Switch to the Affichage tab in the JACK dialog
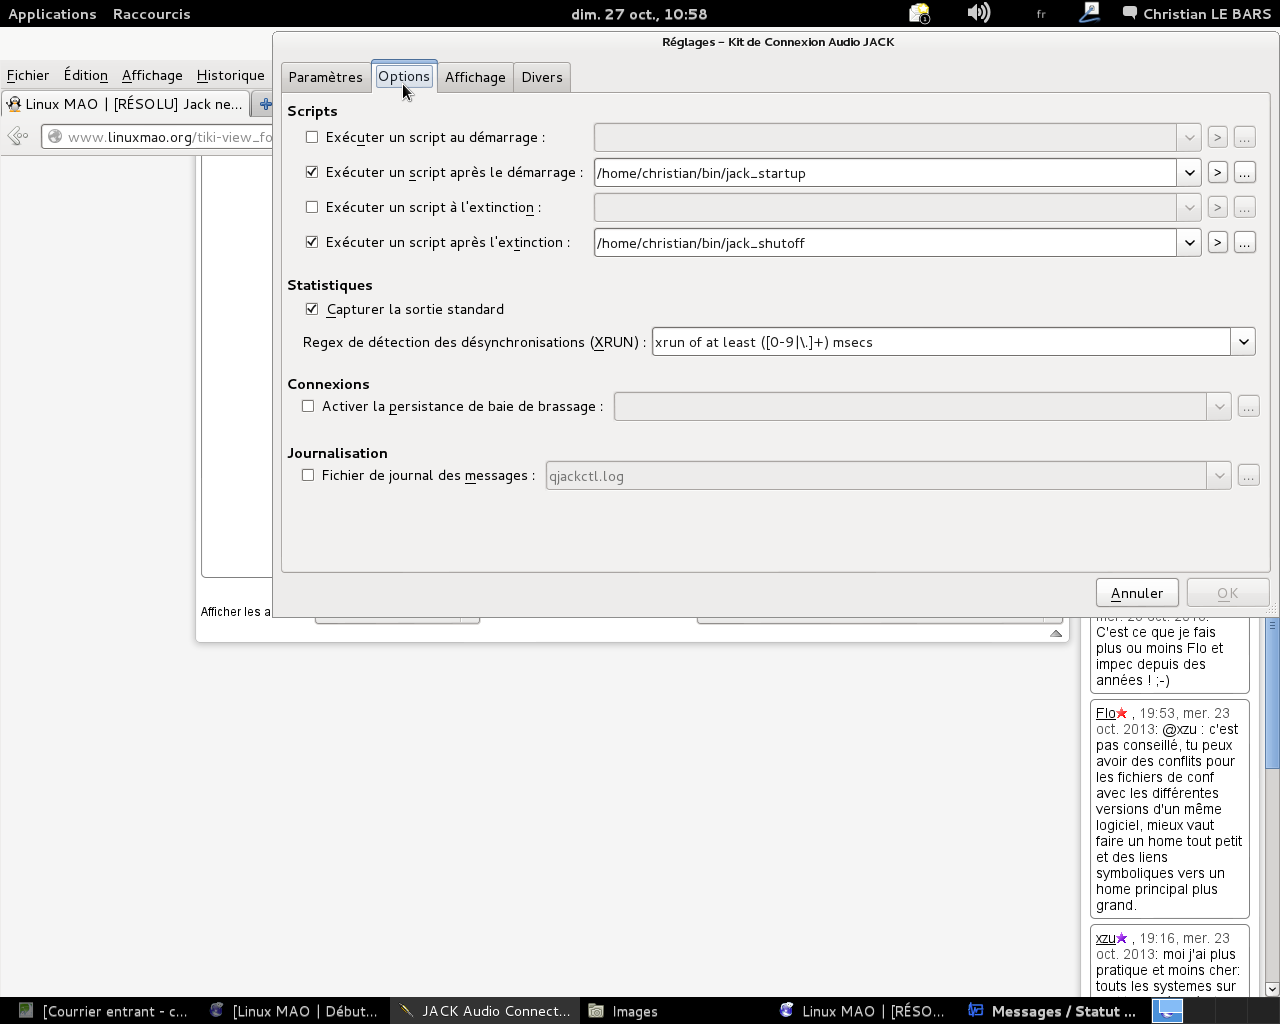This screenshot has height=1024, width=1280. point(475,77)
